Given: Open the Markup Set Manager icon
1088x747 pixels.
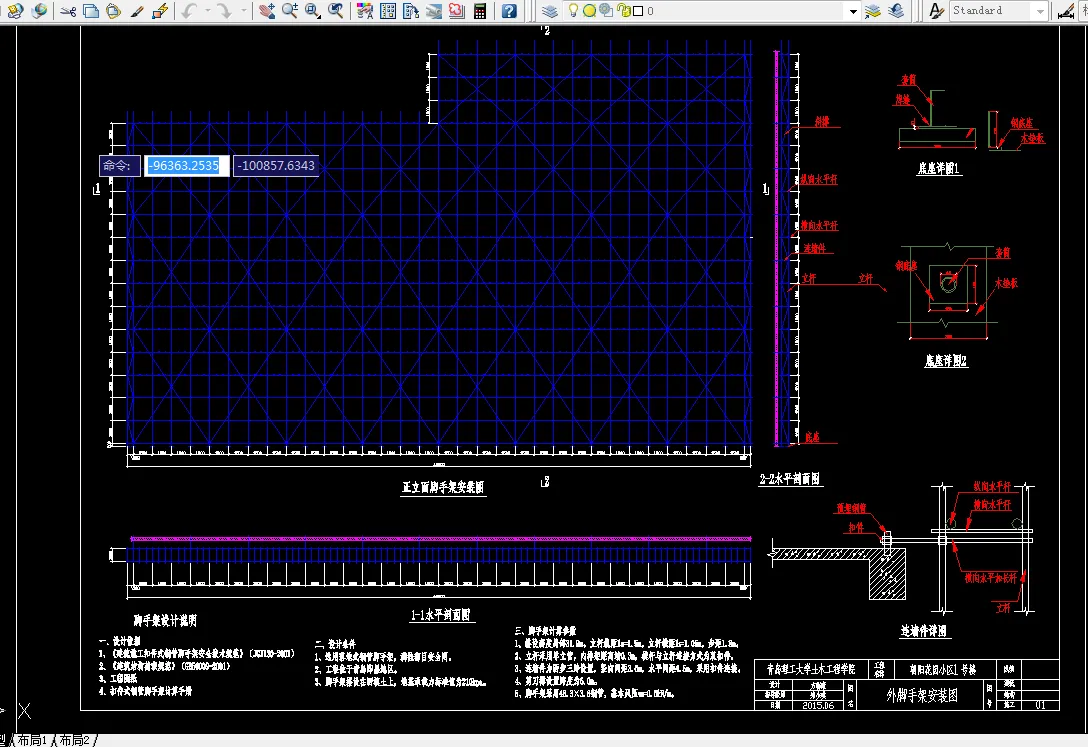Looking at the screenshot, I should click(x=457, y=10).
